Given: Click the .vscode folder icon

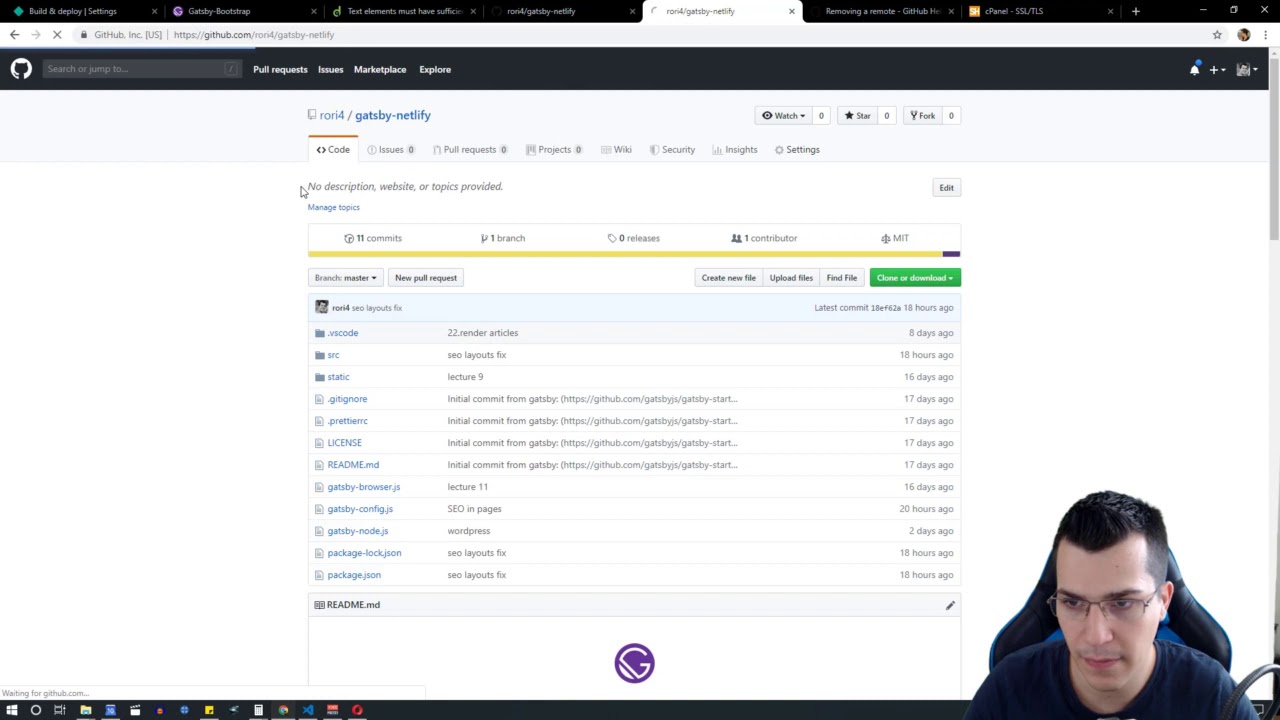Looking at the screenshot, I should (320, 333).
